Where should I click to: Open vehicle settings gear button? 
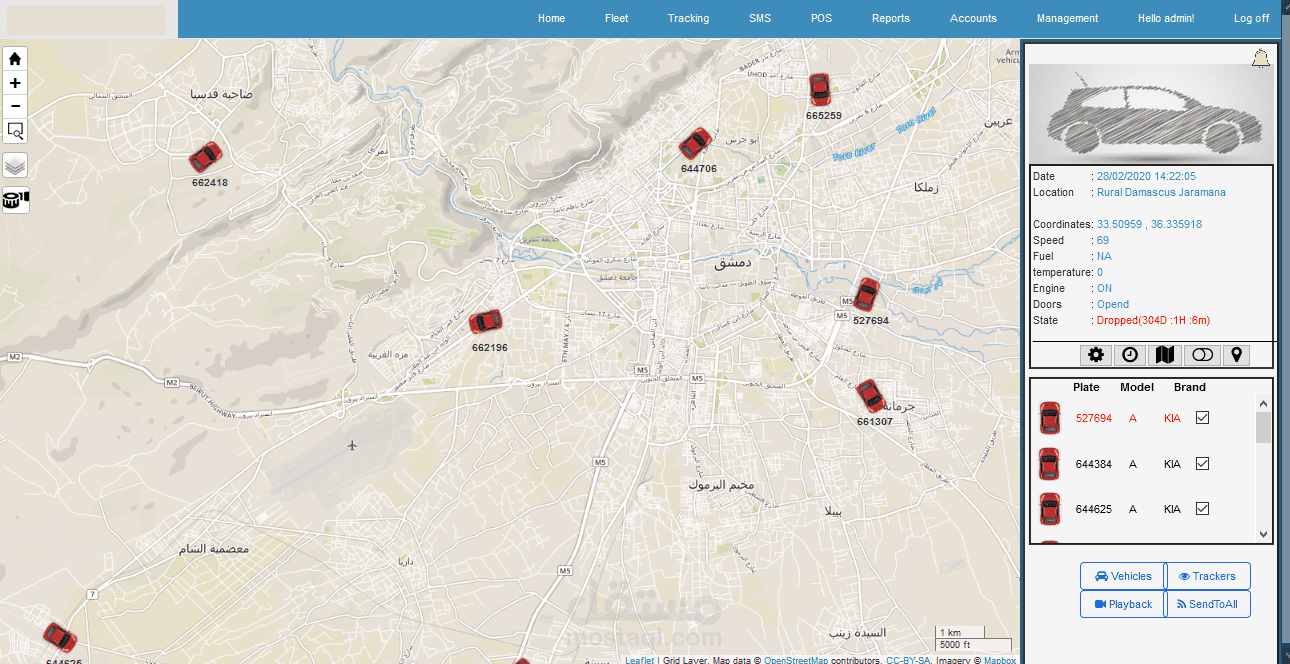[x=1096, y=355]
